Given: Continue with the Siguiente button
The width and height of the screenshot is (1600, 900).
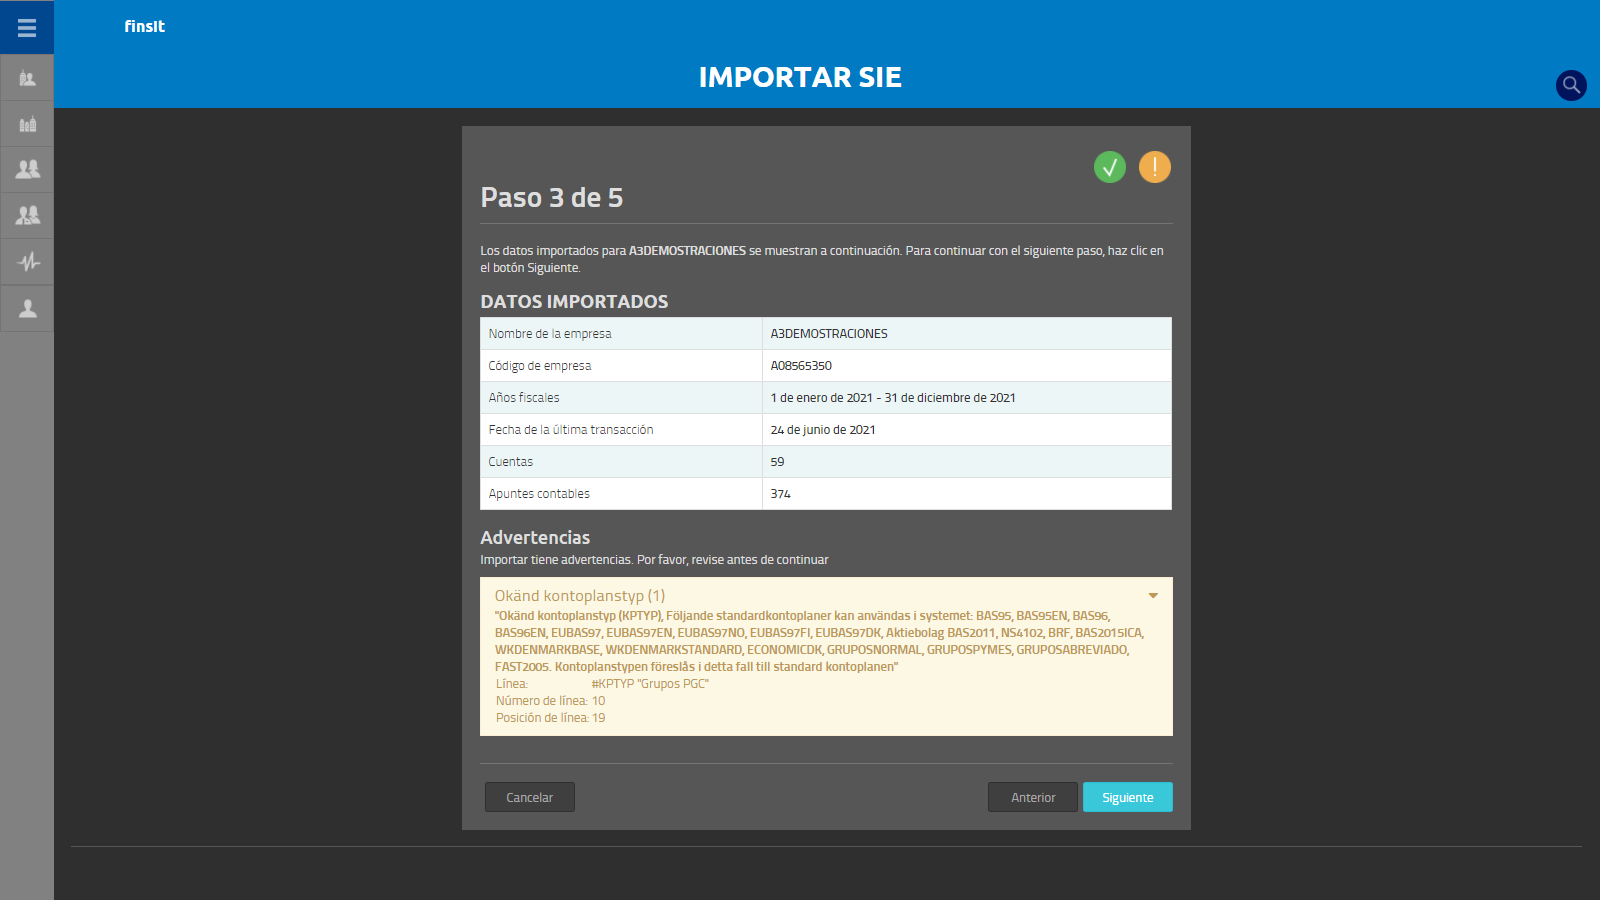Looking at the screenshot, I should point(1128,797).
